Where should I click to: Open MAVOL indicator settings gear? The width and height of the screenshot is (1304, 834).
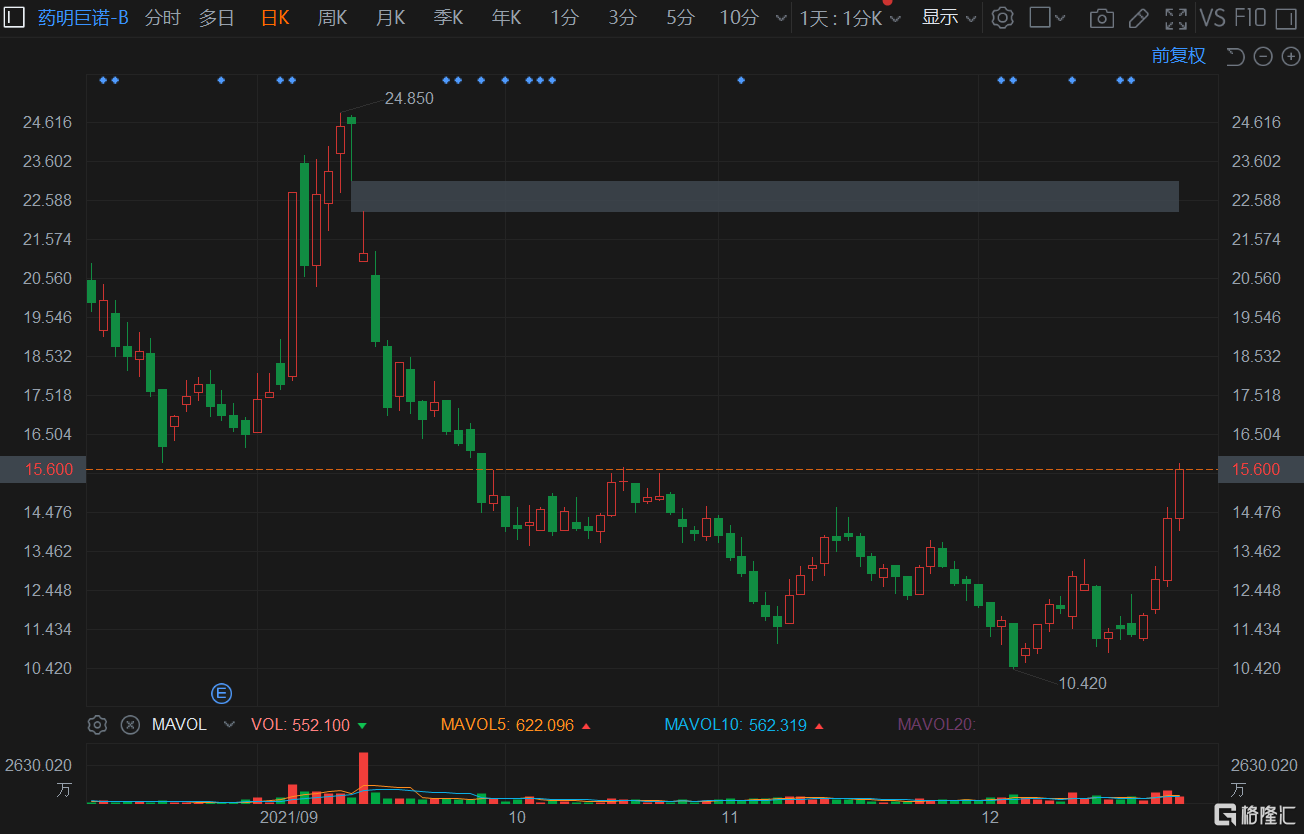(97, 725)
